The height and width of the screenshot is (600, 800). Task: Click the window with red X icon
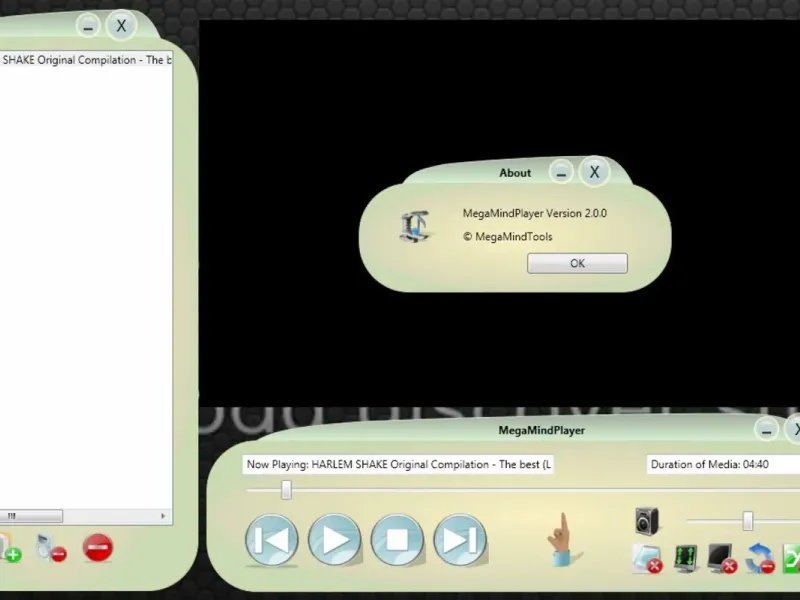[x=647, y=559]
